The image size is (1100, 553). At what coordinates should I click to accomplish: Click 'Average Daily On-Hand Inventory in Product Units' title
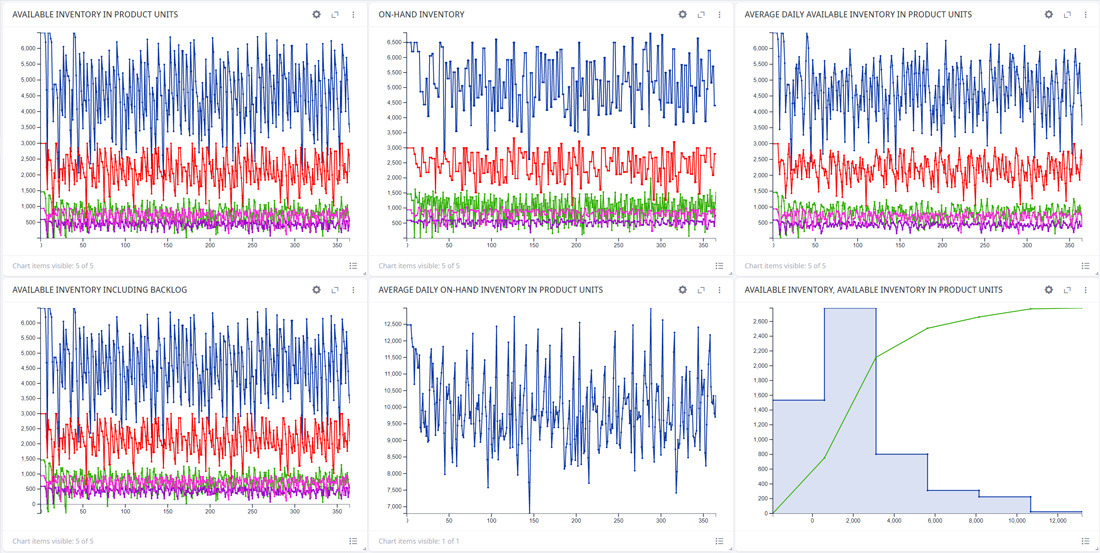pos(490,290)
